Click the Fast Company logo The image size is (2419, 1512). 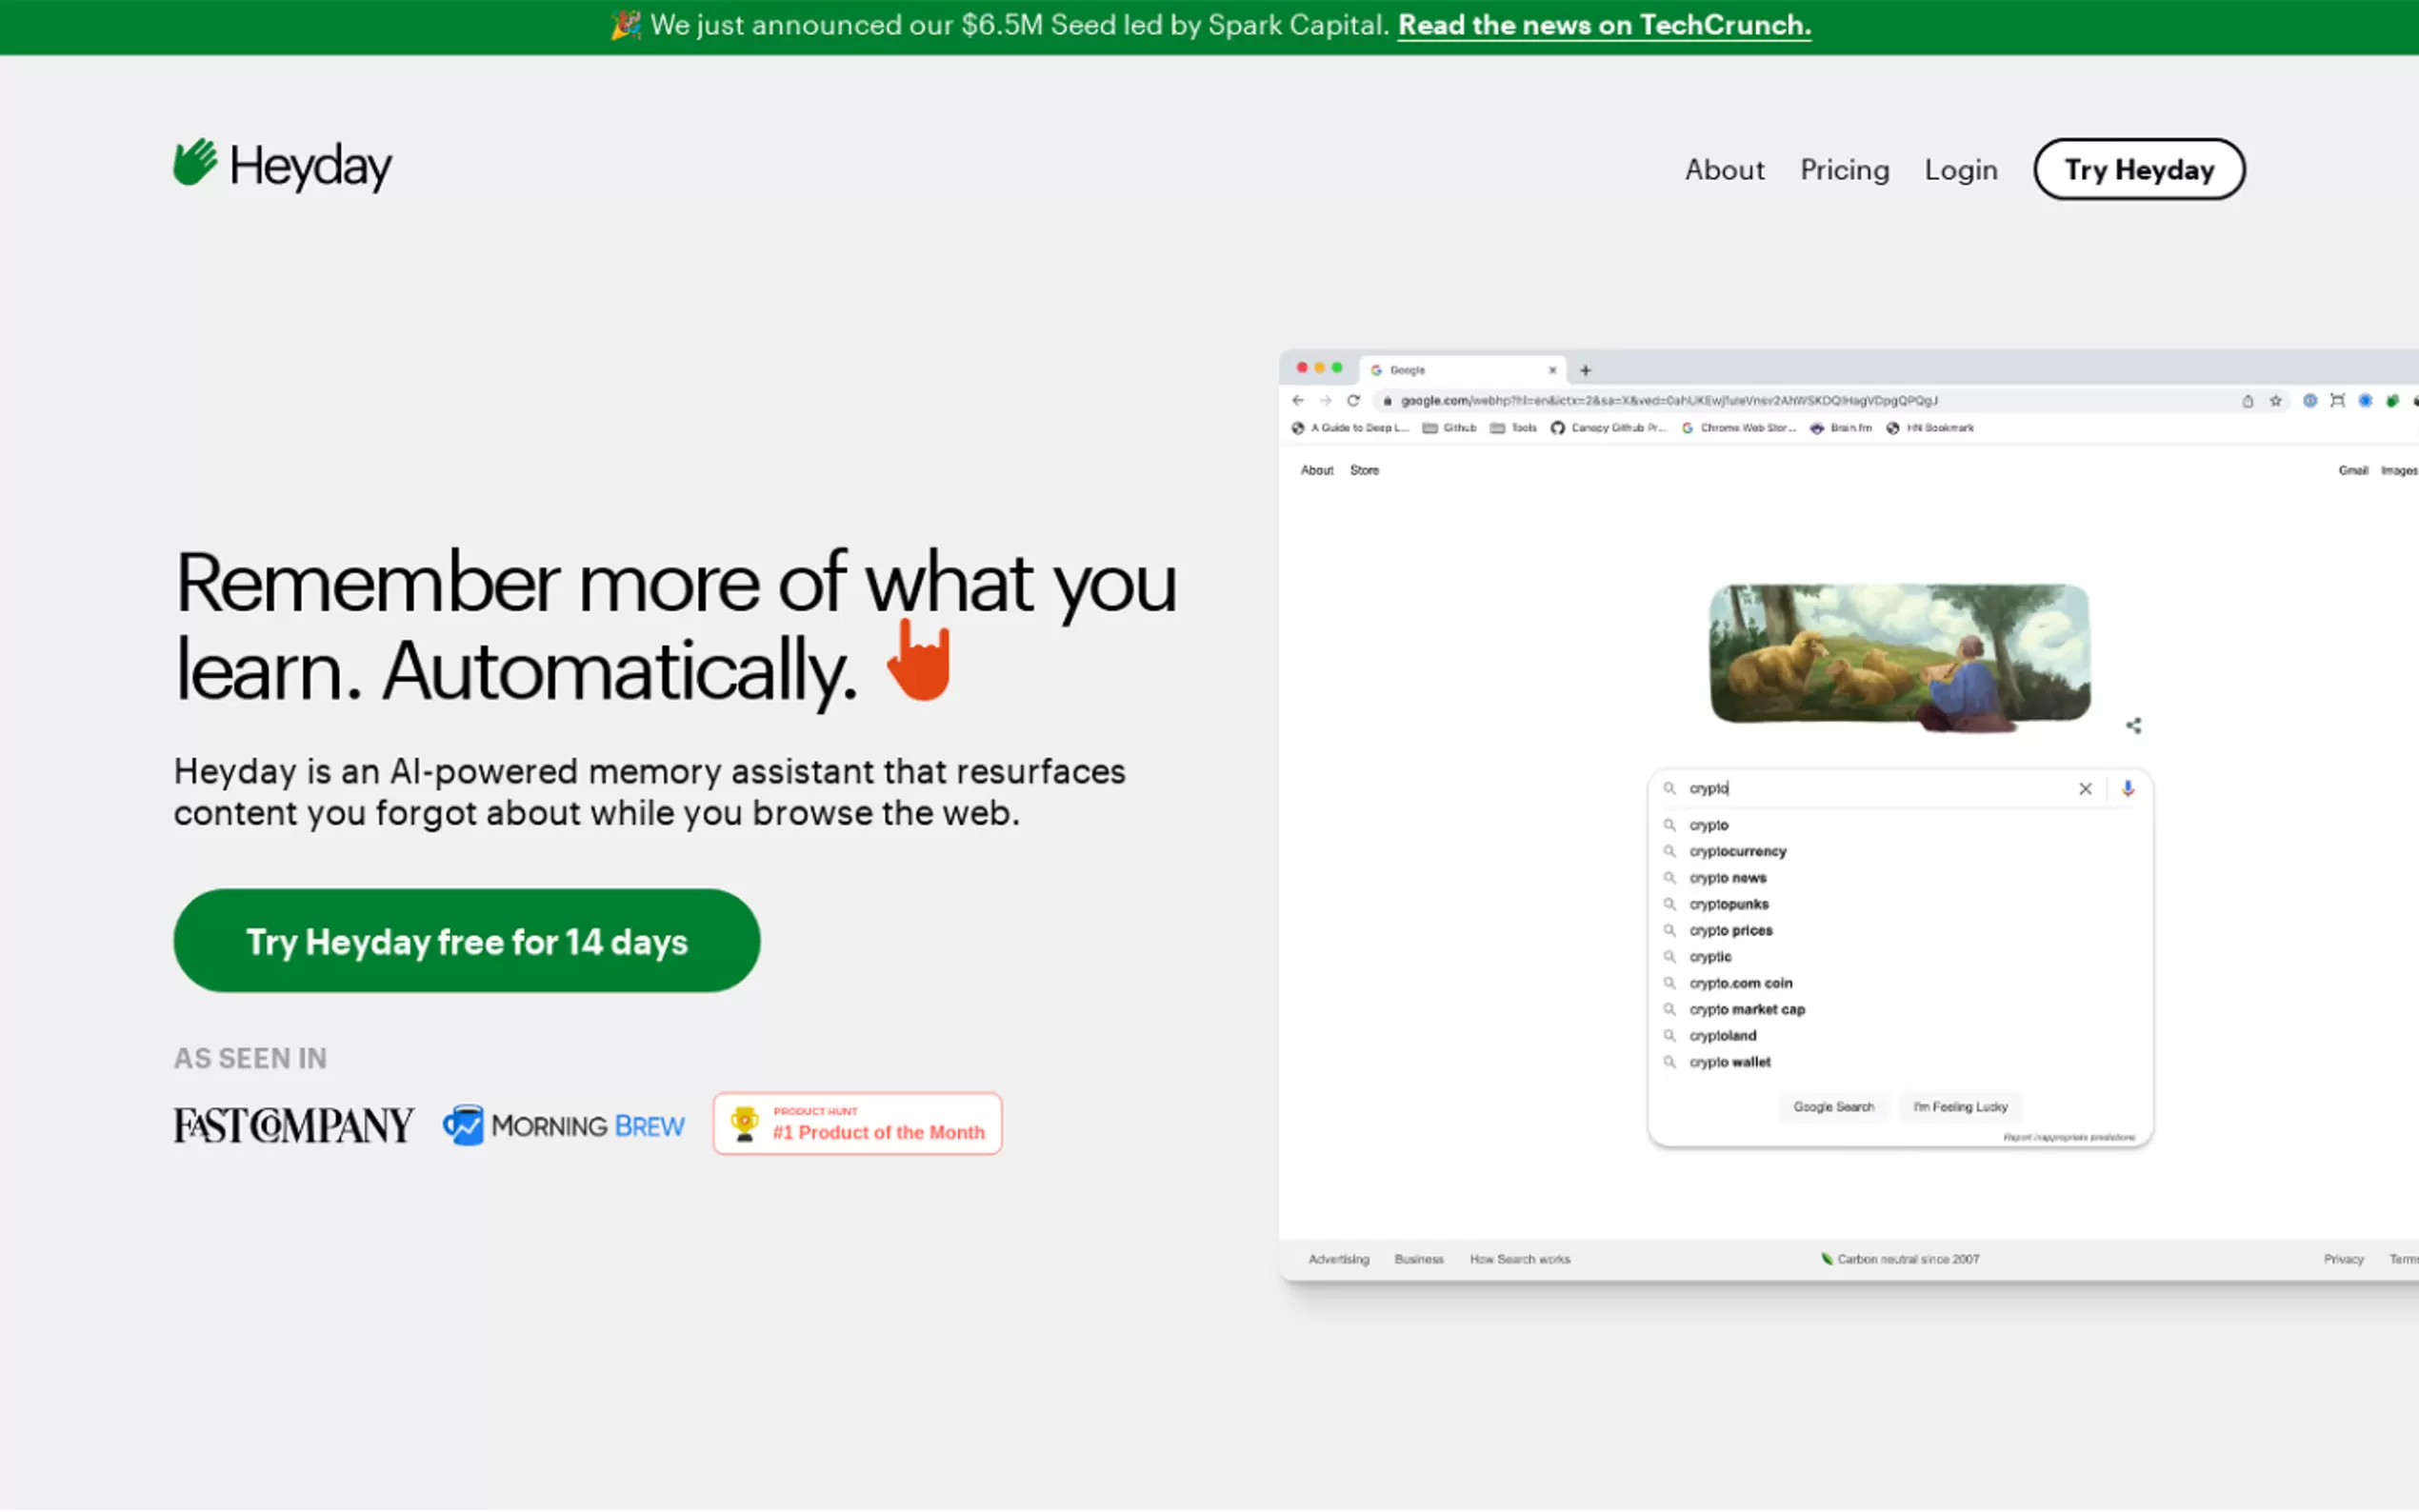click(293, 1125)
